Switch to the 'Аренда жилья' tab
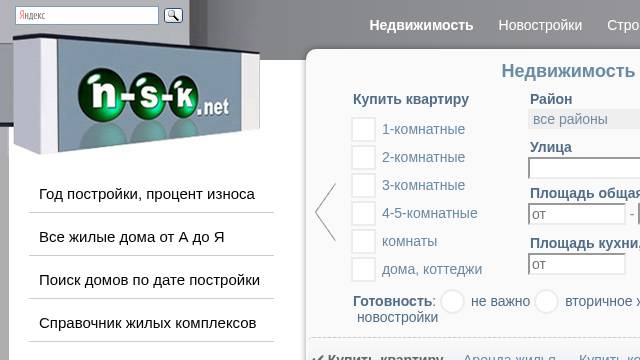Viewport: 640px width, 360px height. 509,357
